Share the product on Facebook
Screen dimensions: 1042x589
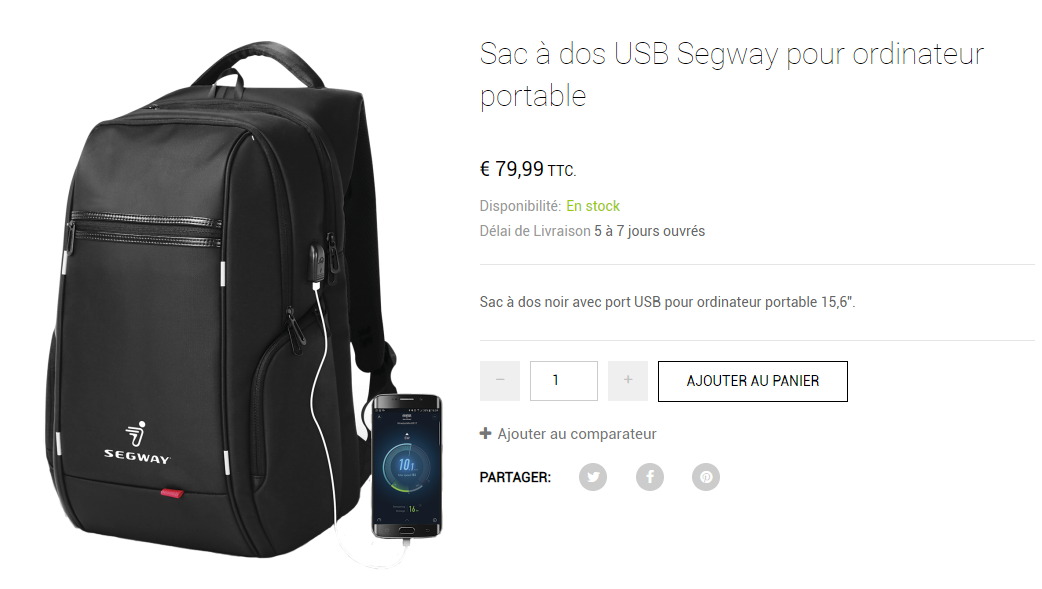point(650,477)
